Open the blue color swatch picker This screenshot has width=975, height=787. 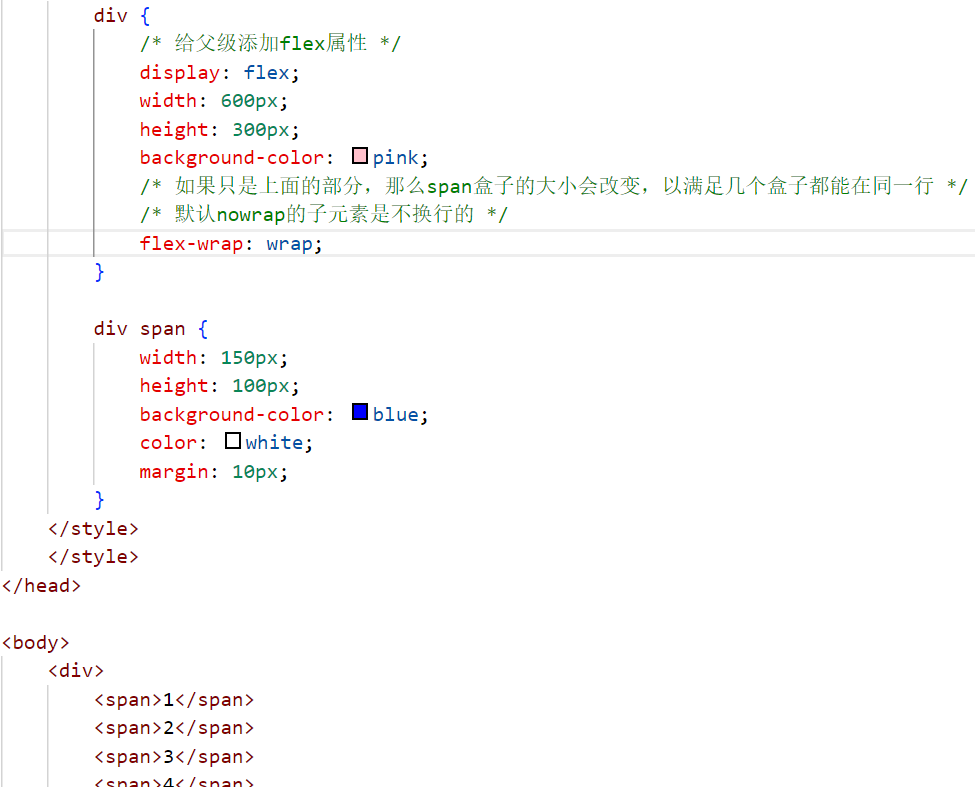[x=359, y=412]
